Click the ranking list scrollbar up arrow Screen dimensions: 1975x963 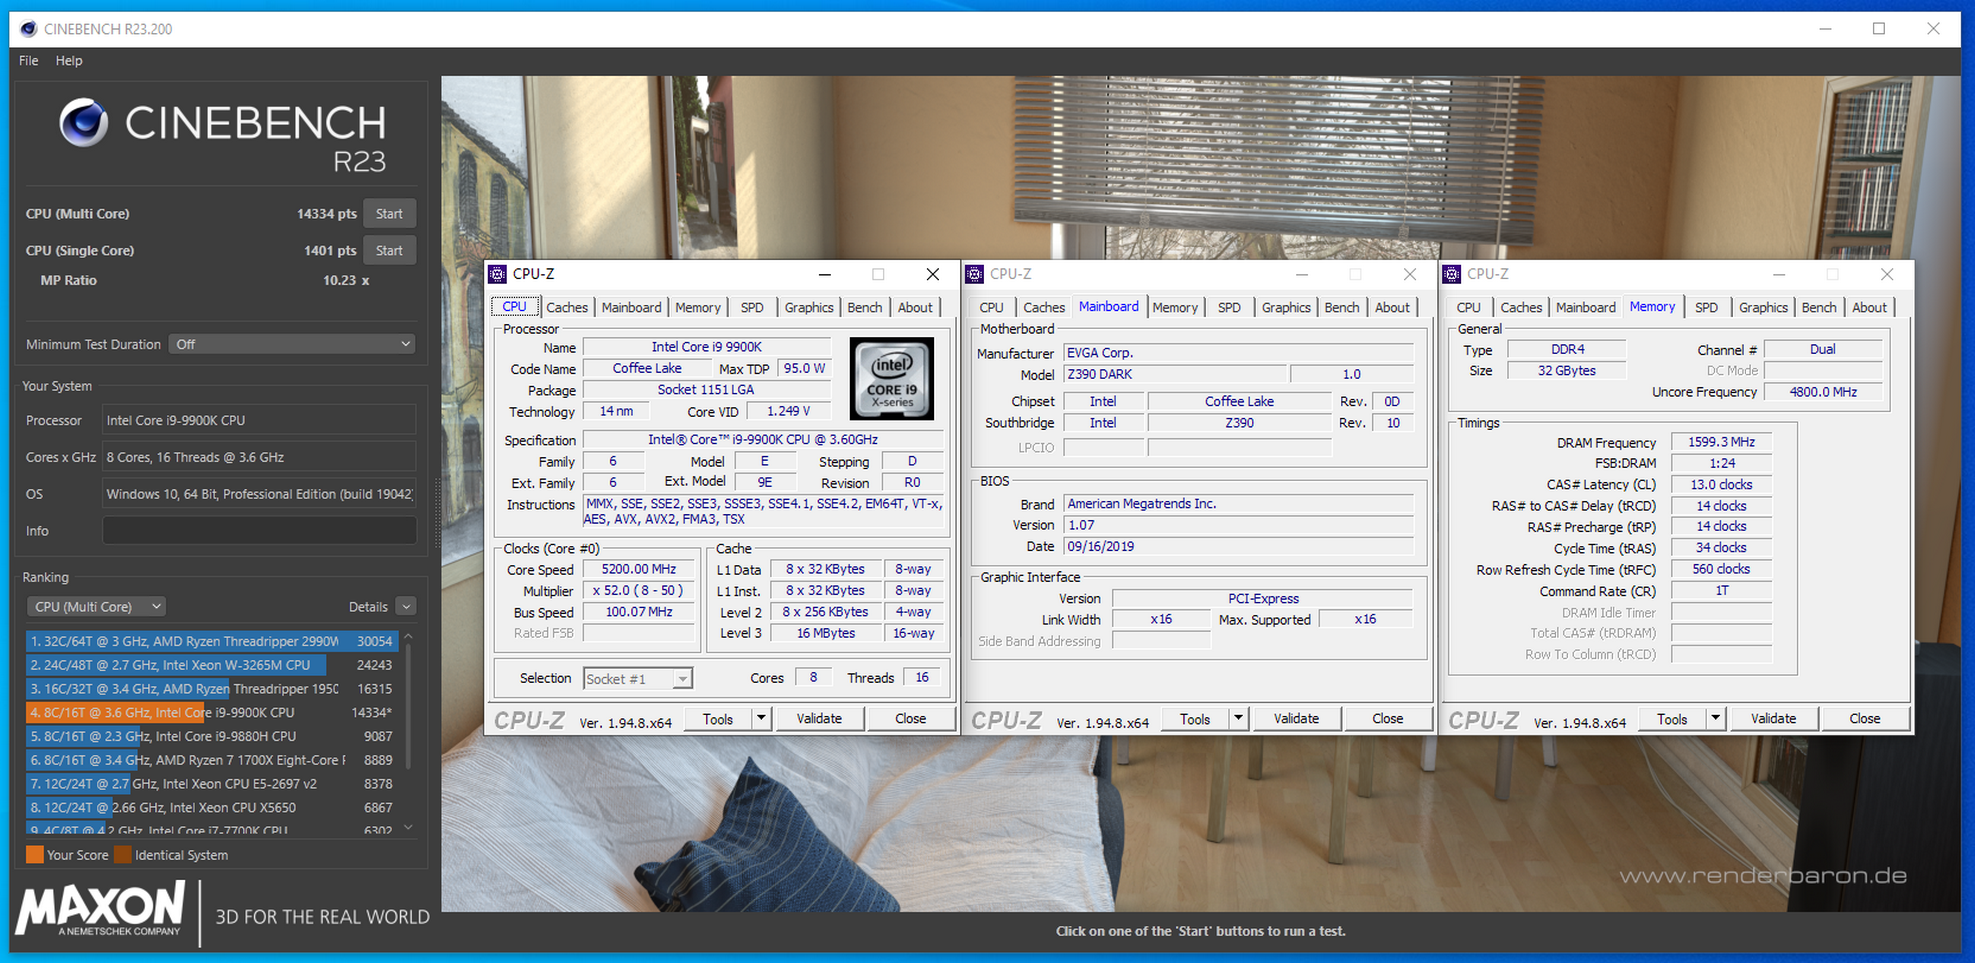tap(408, 637)
